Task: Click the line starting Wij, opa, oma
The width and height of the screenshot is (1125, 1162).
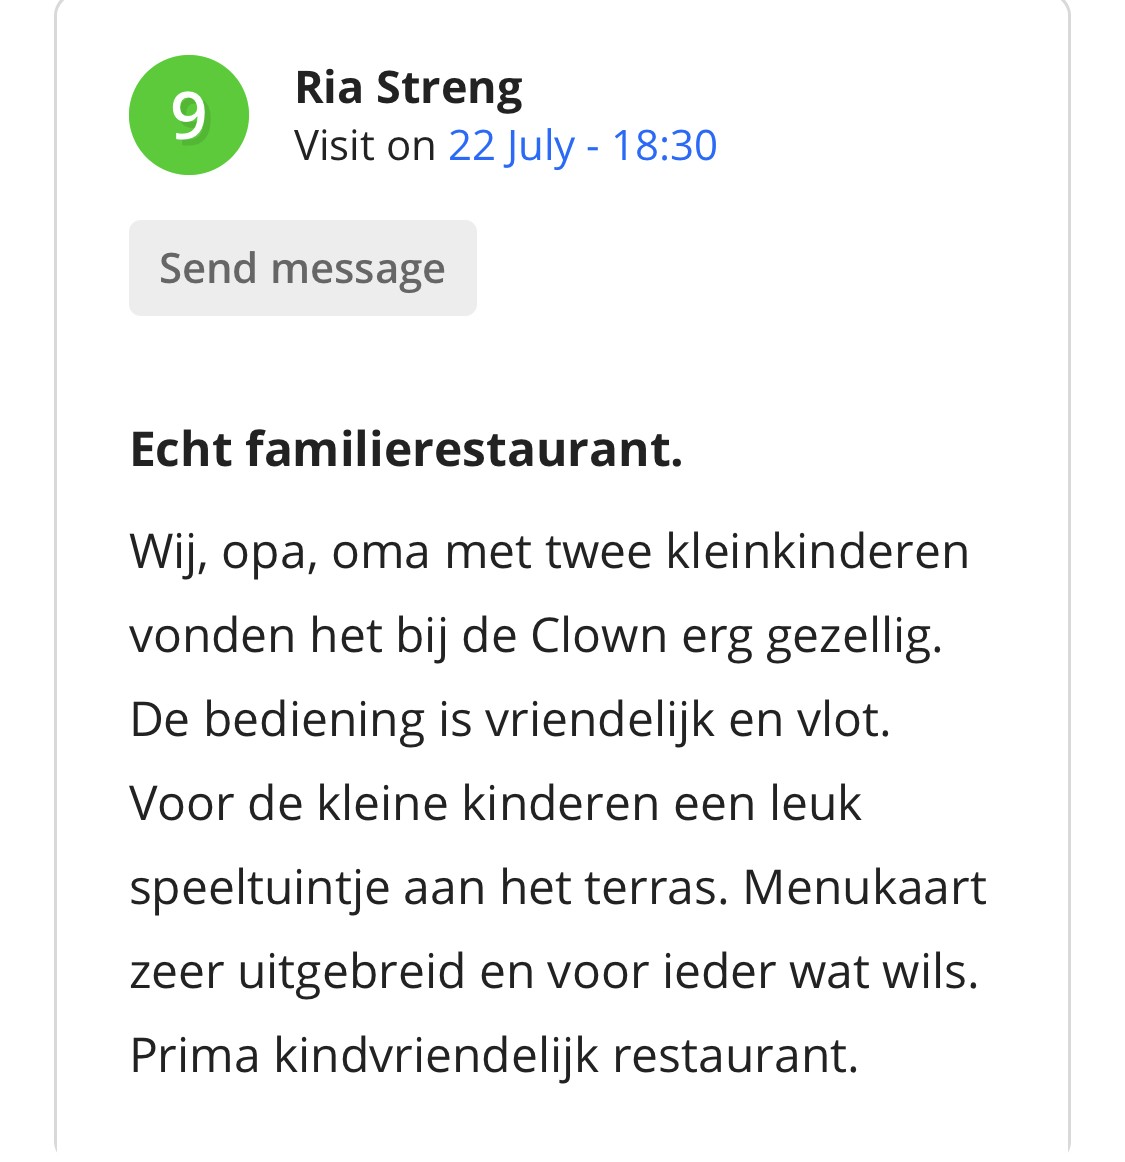Action: pos(549,553)
